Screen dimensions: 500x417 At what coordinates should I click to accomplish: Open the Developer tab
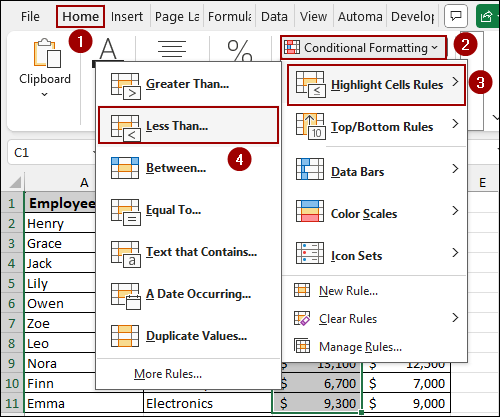413,16
